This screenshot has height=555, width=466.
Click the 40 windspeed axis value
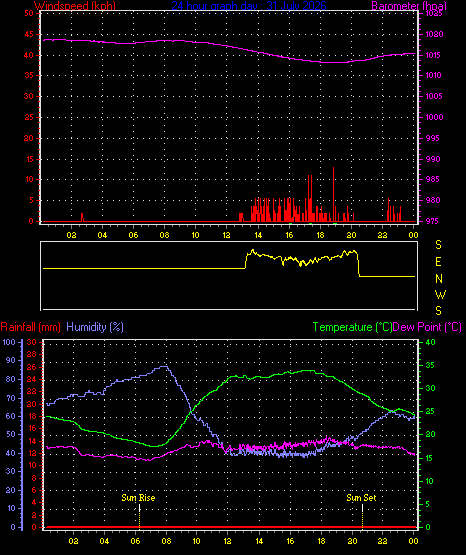[29, 55]
